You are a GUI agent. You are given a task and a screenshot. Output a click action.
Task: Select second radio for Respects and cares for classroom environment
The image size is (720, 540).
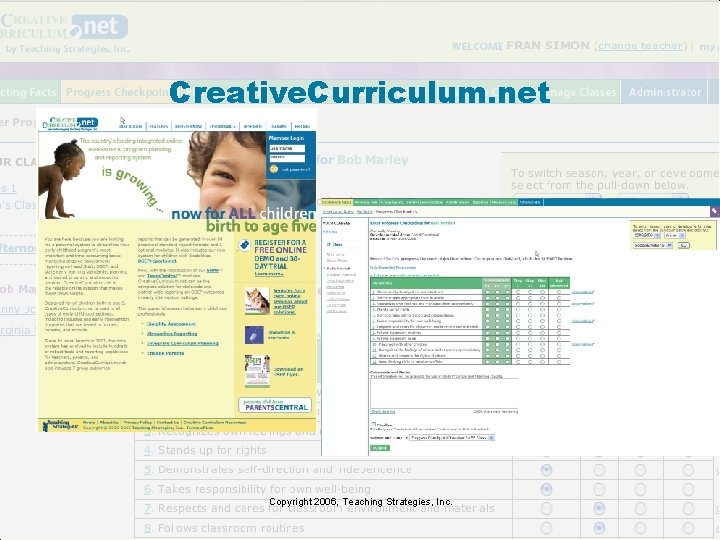[x=599, y=509]
